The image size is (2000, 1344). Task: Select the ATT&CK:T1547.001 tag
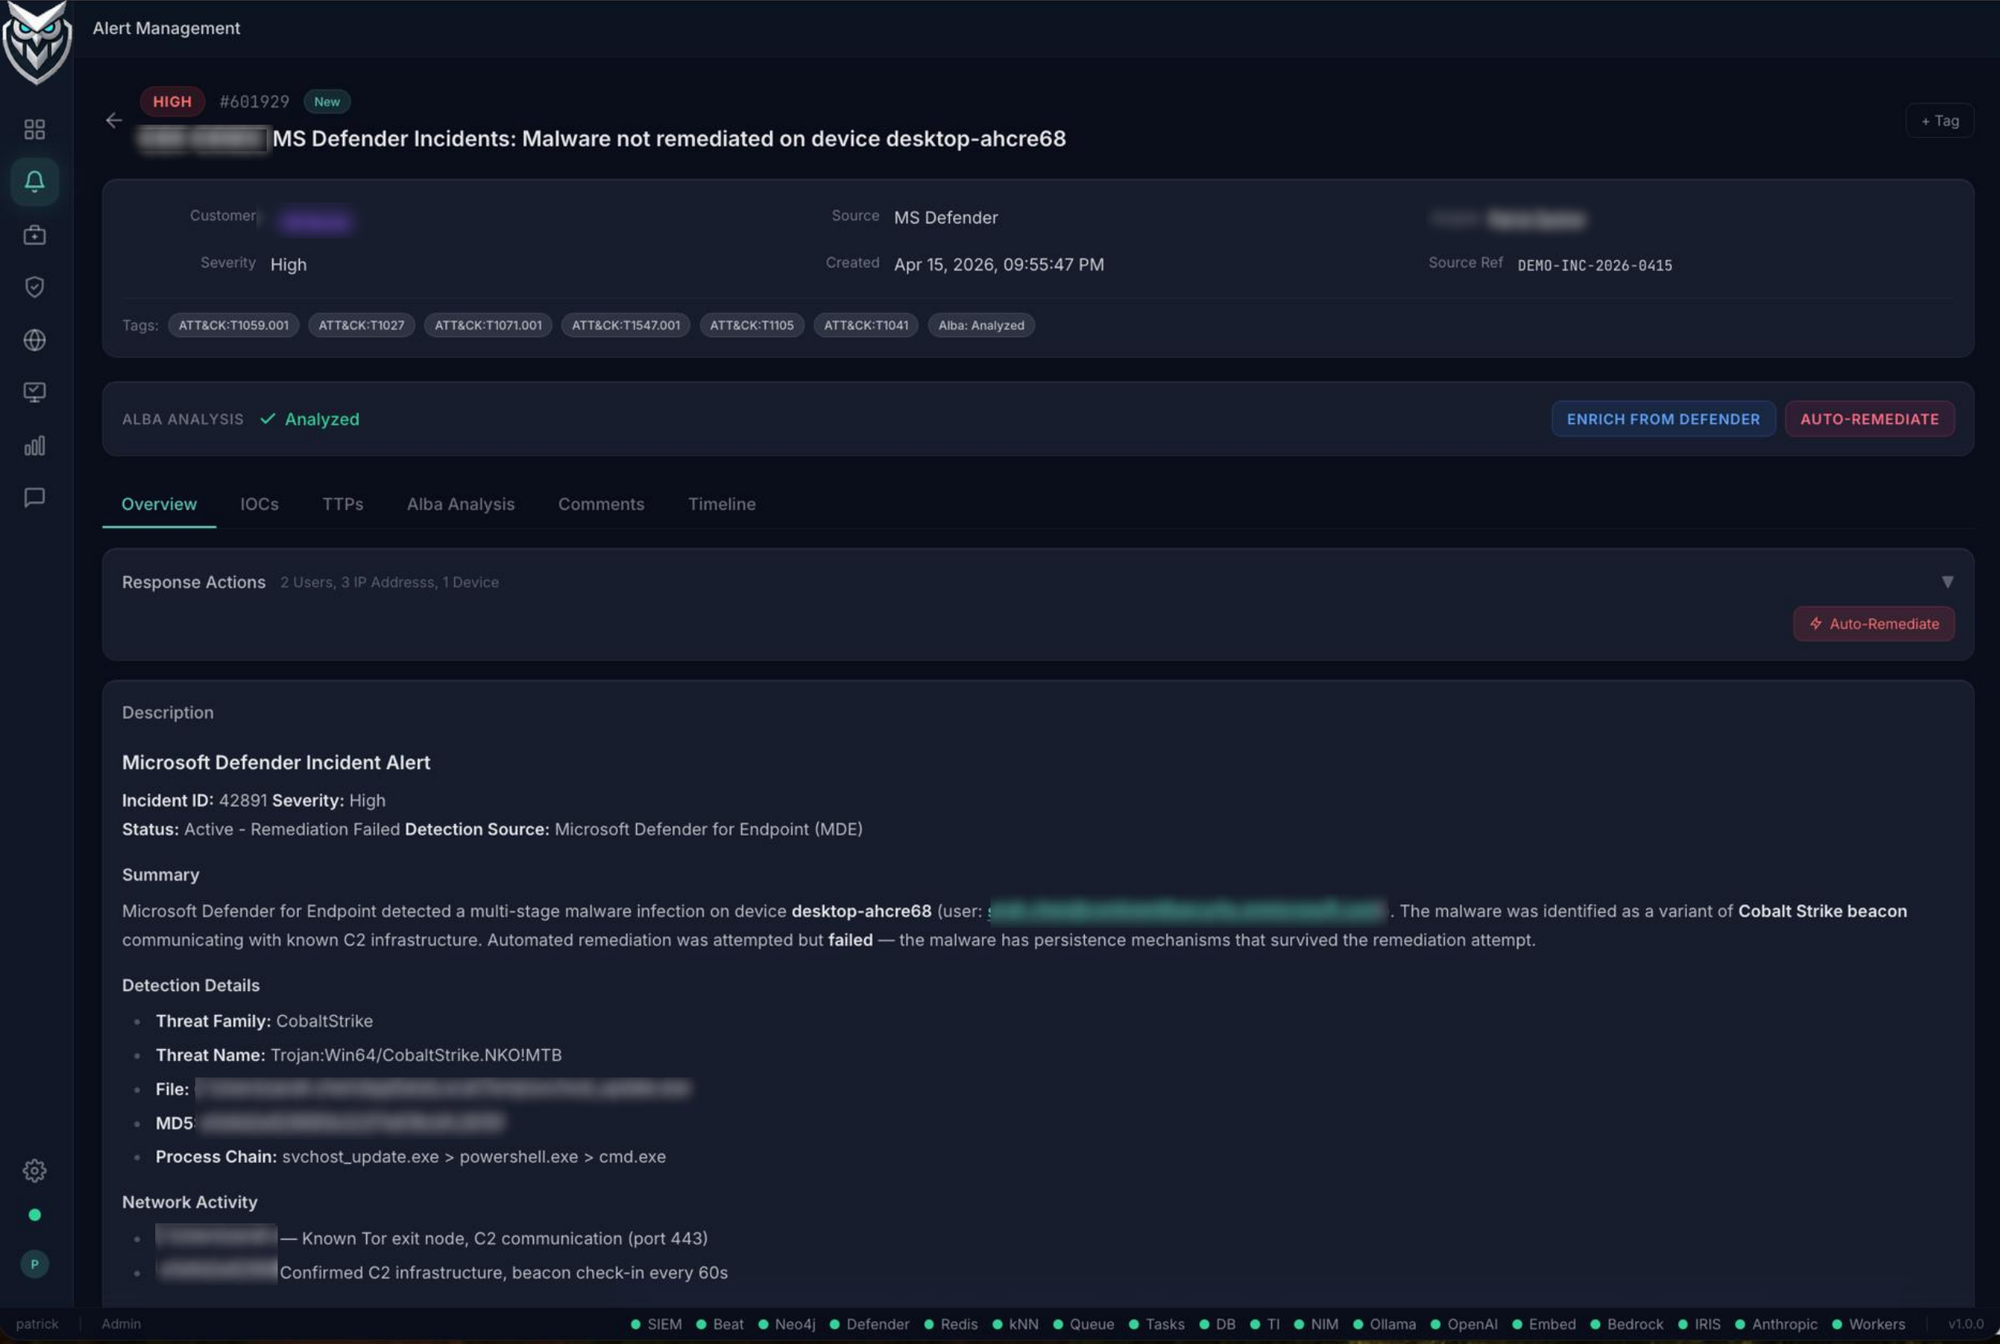coord(625,325)
